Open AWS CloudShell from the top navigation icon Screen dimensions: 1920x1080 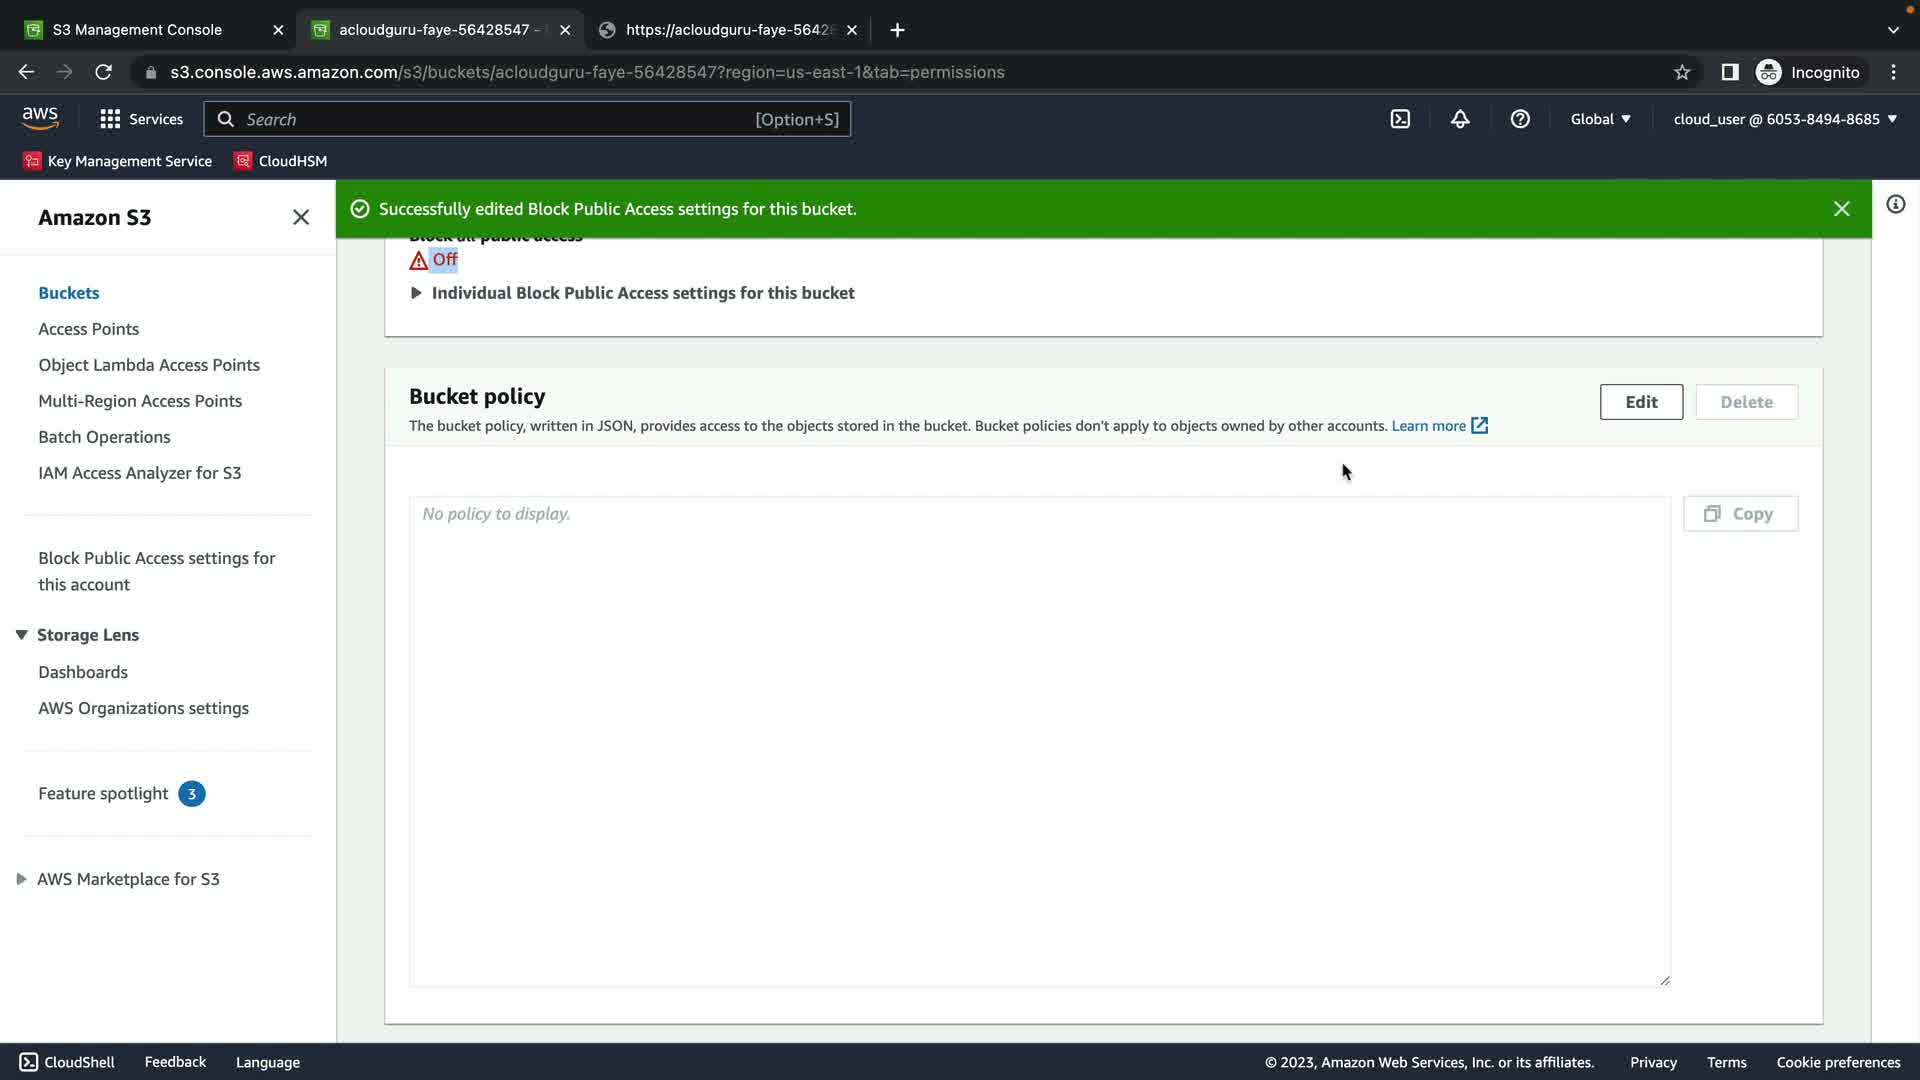[1400, 119]
